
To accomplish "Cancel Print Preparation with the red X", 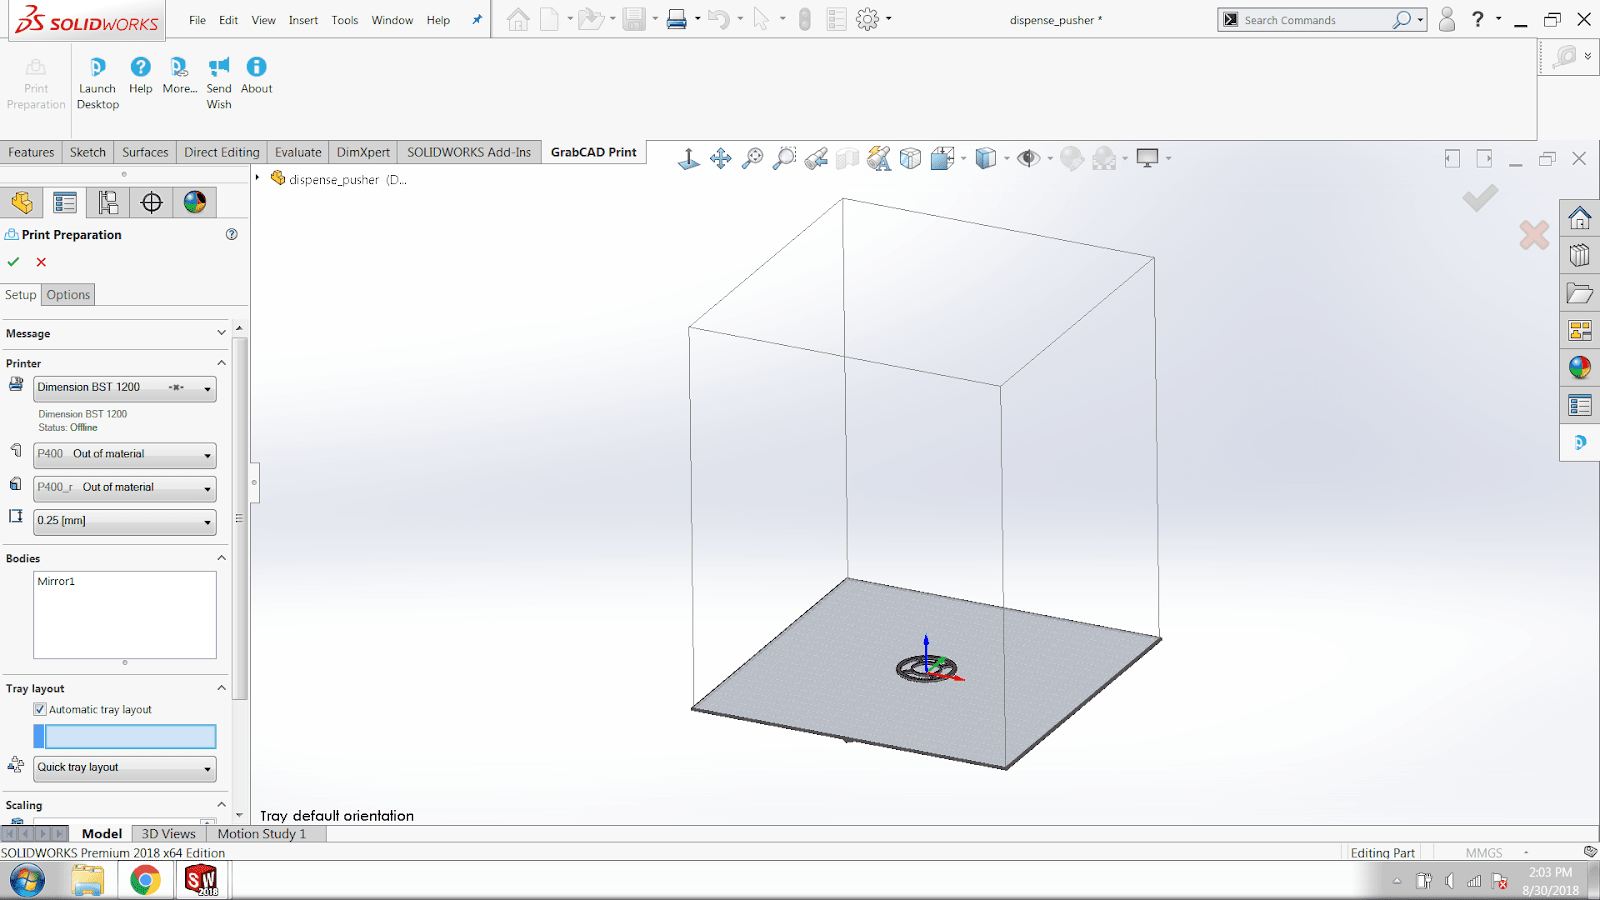I will (41, 262).
